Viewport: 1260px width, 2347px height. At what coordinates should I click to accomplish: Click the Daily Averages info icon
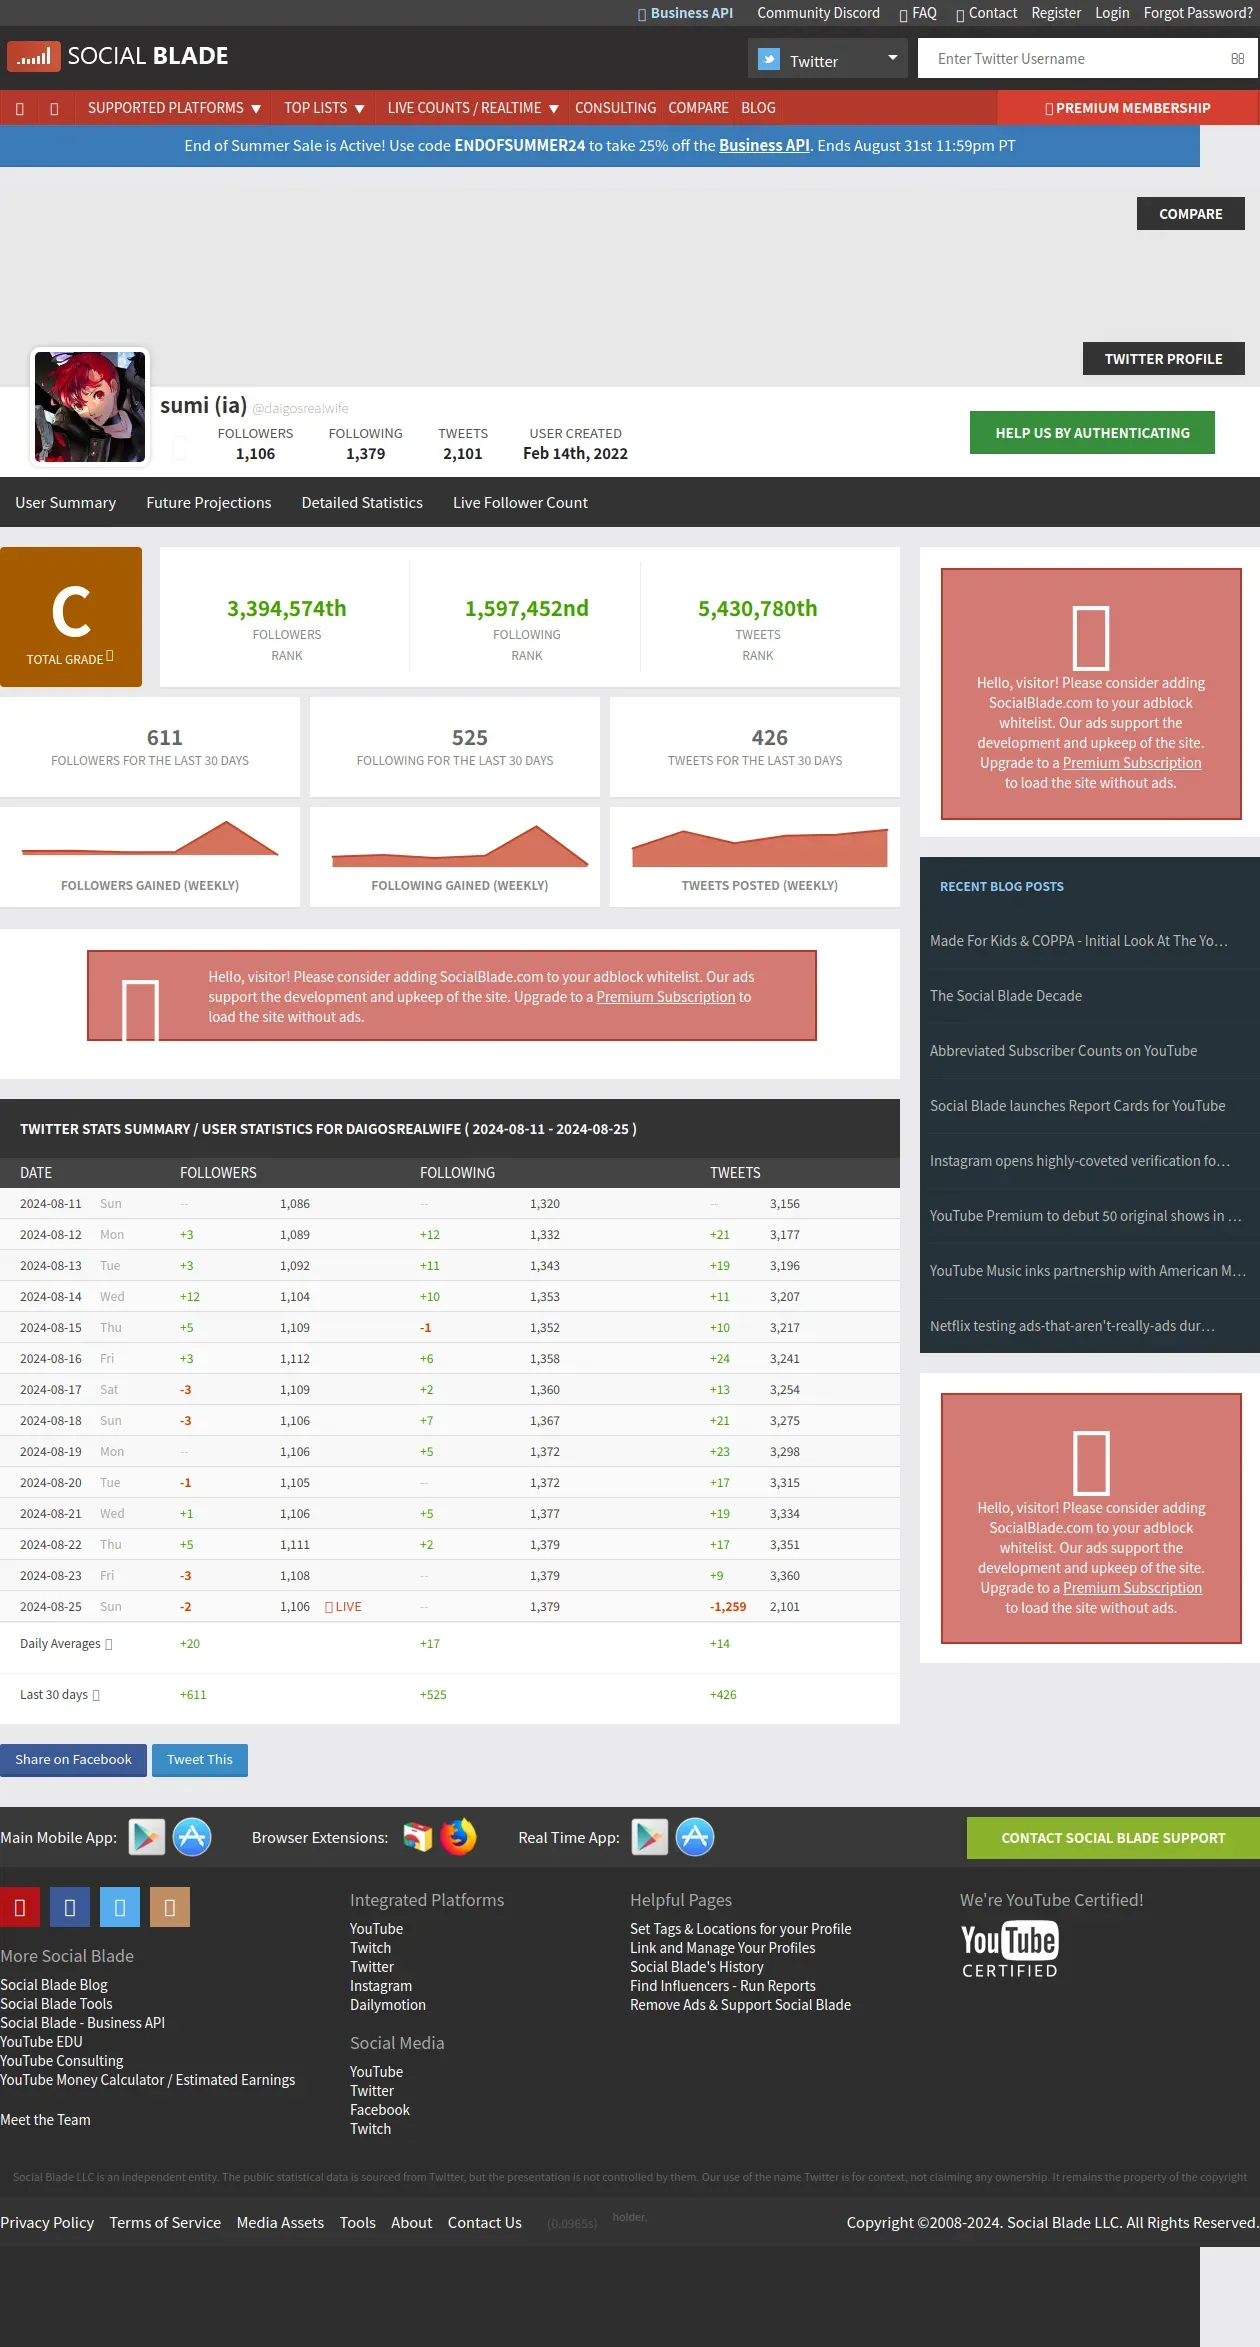pos(109,1644)
